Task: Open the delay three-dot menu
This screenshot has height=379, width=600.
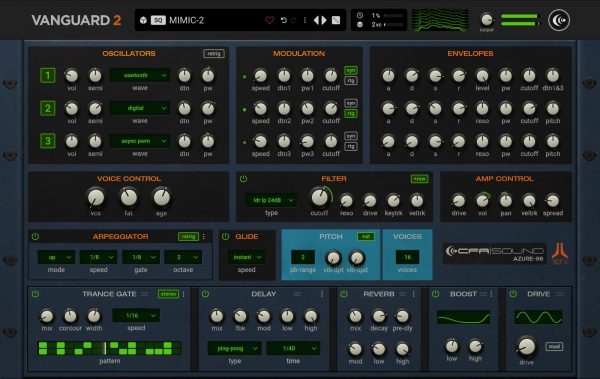Action: 322,294
